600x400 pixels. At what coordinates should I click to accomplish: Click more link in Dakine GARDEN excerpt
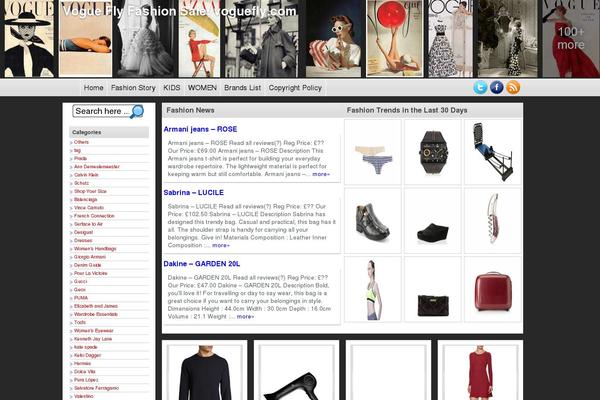click(x=245, y=317)
